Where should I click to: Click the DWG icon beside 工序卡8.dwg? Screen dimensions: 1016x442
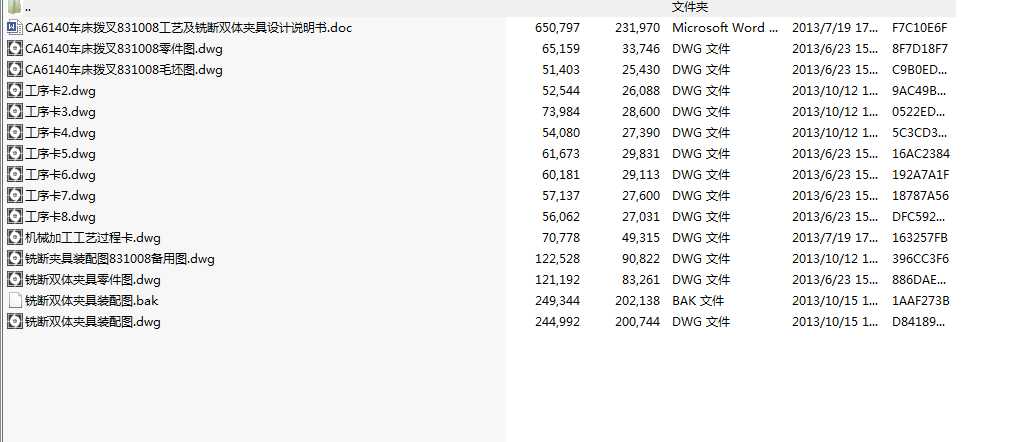tap(14, 217)
